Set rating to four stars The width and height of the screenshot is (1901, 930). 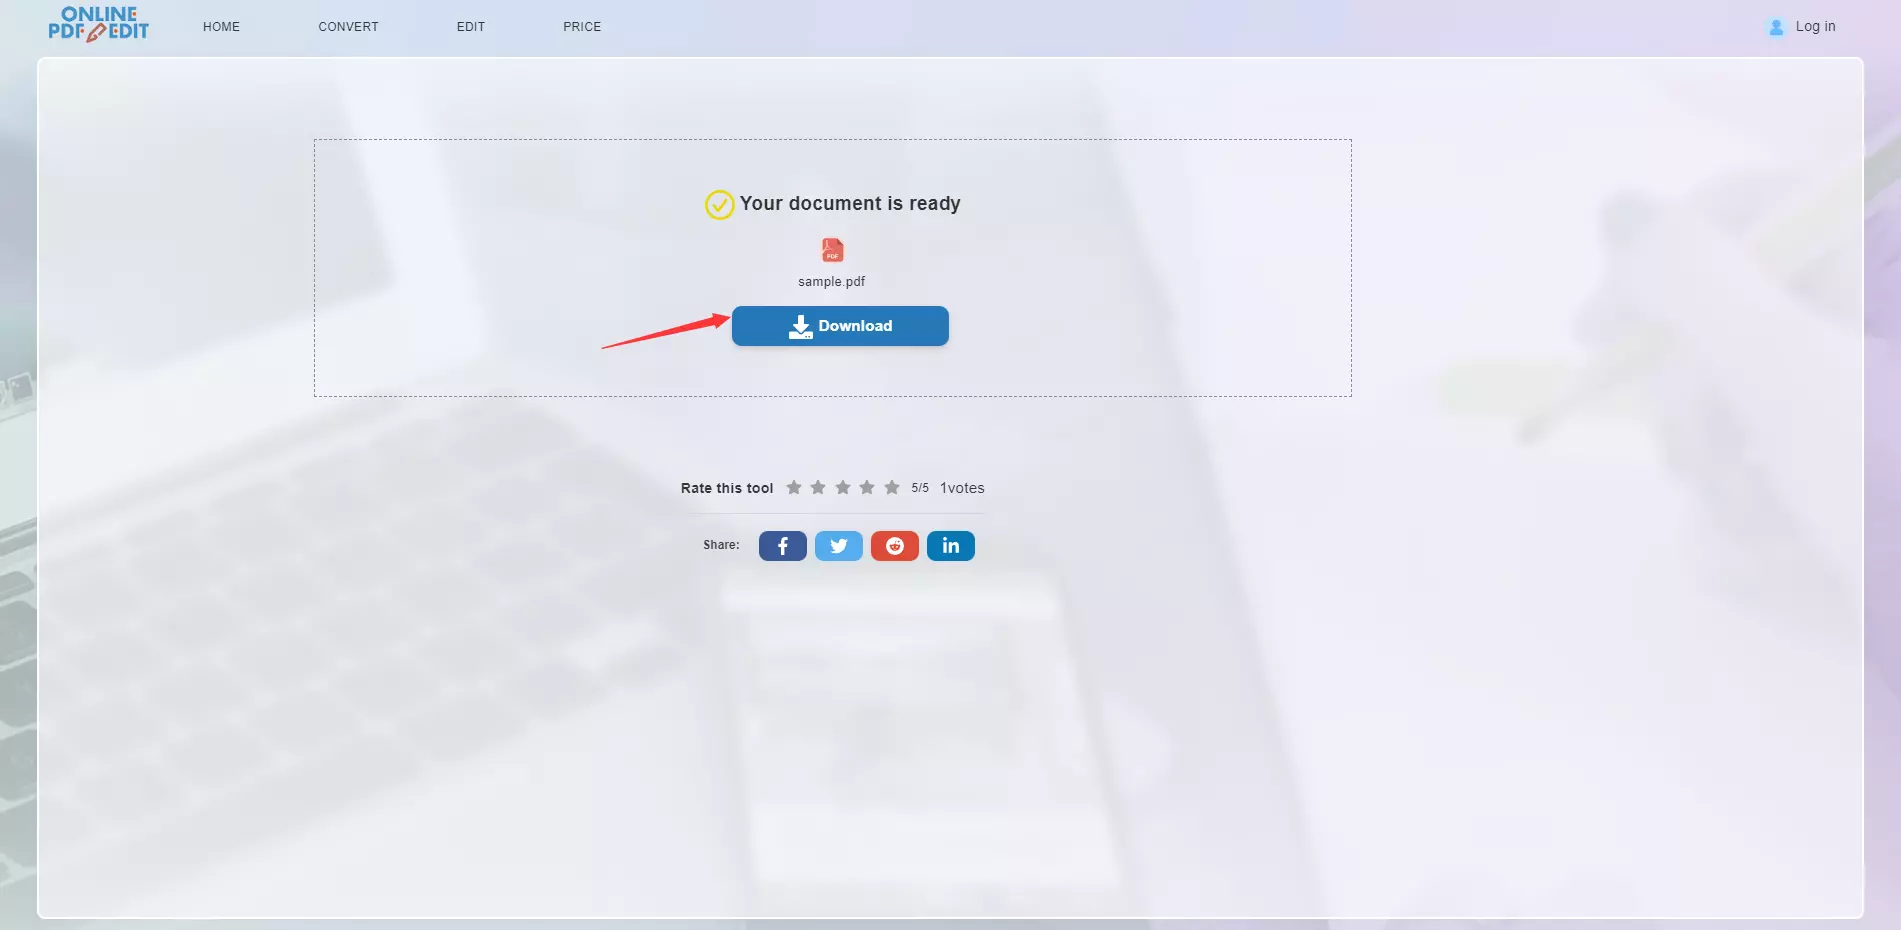867,488
